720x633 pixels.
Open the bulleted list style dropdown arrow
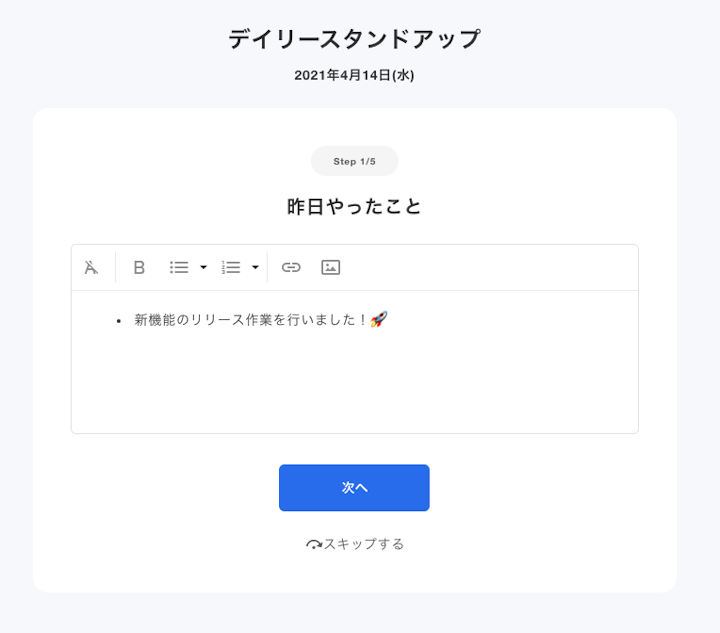(x=203, y=267)
